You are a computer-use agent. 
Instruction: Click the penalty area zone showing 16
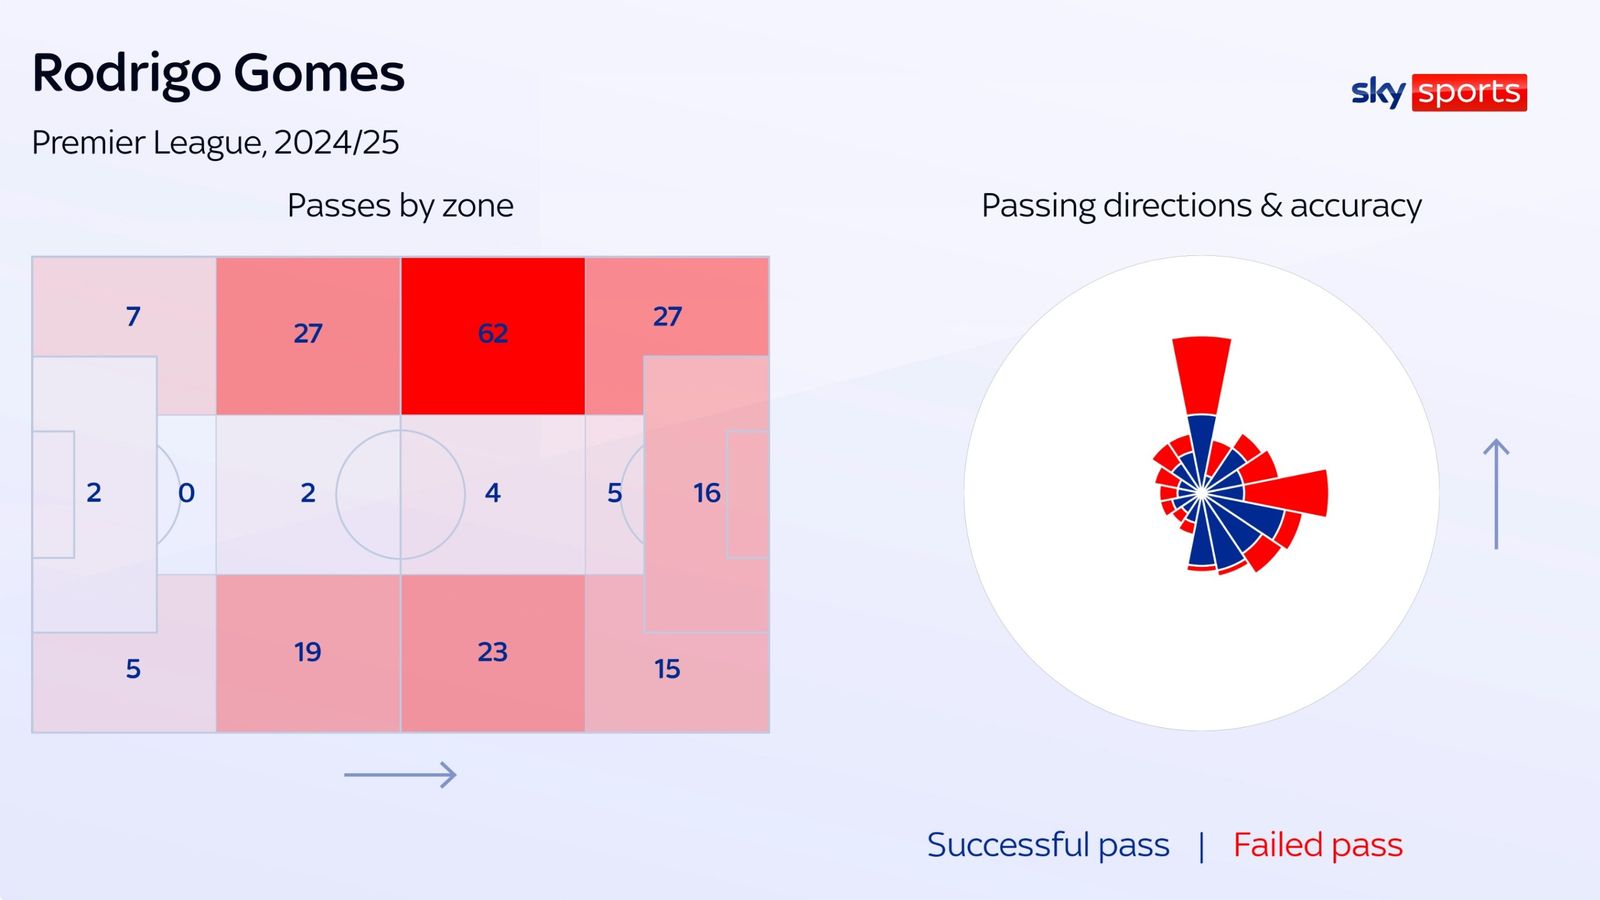tap(706, 493)
